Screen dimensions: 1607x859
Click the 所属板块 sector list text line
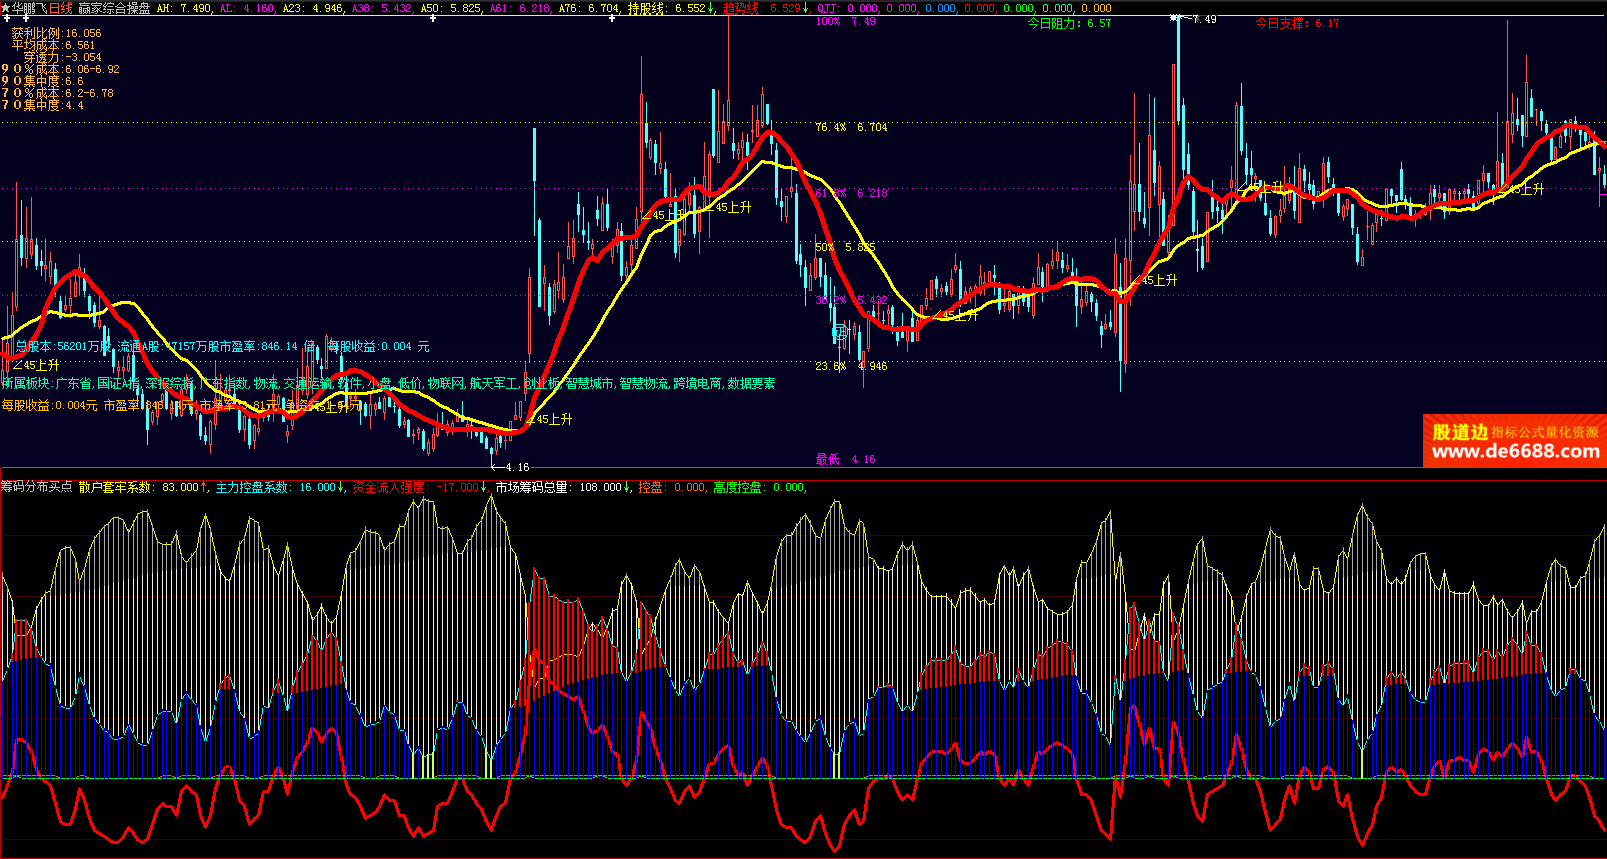coord(388,383)
